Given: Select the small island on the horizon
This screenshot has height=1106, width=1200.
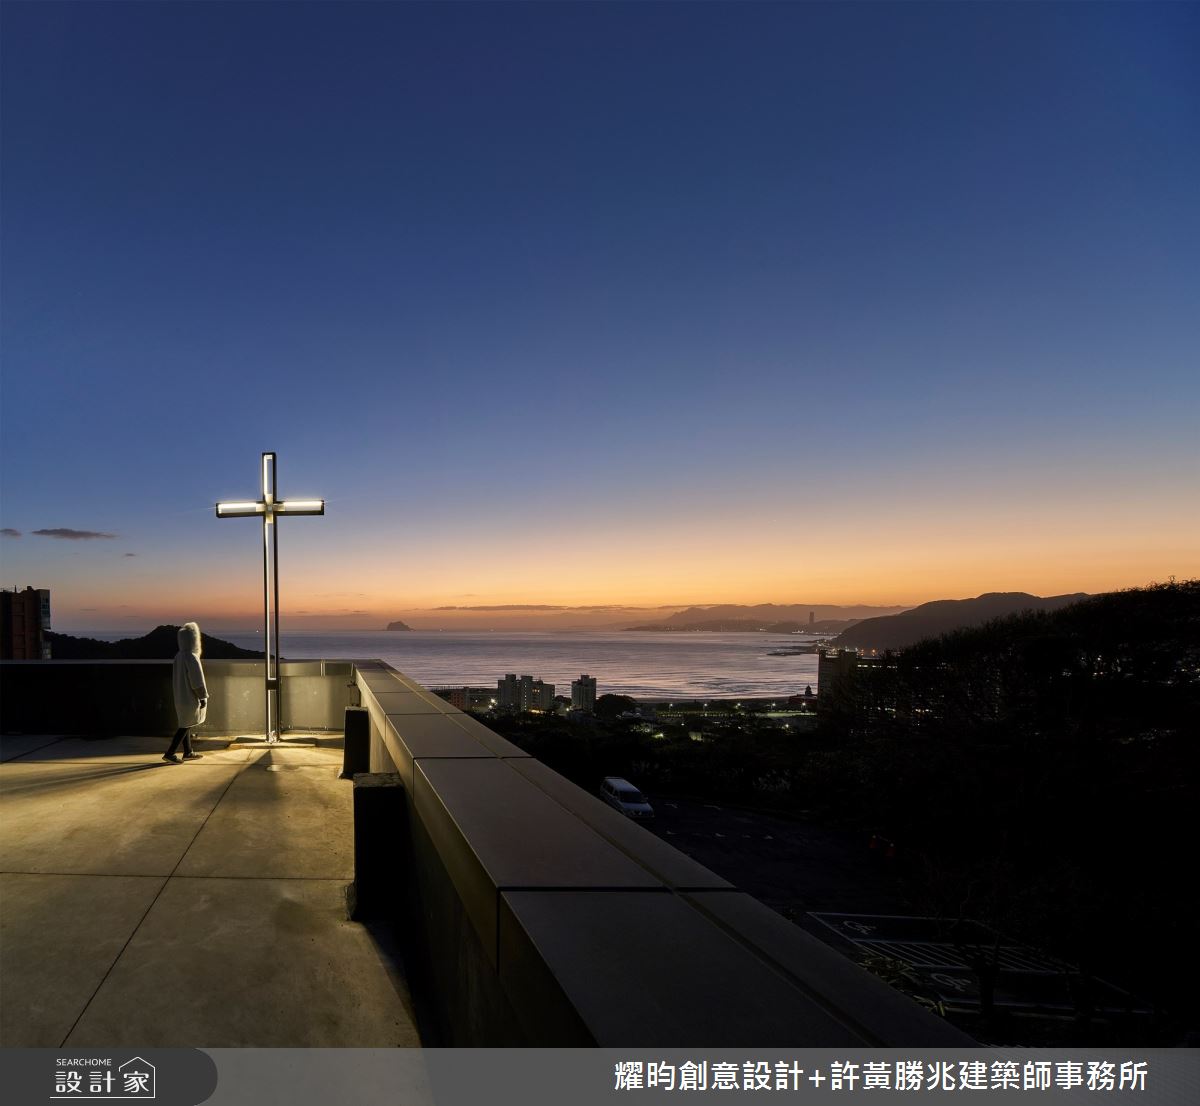Looking at the screenshot, I should click(x=399, y=626).
